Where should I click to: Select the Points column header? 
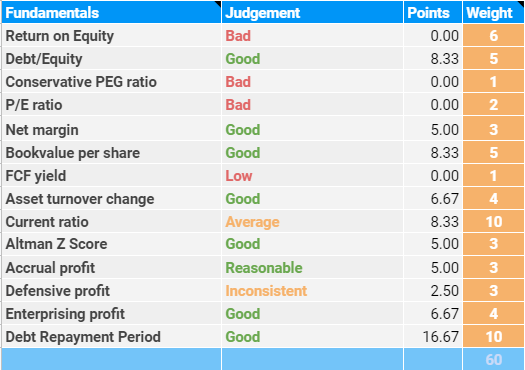[x=433, y=12]
